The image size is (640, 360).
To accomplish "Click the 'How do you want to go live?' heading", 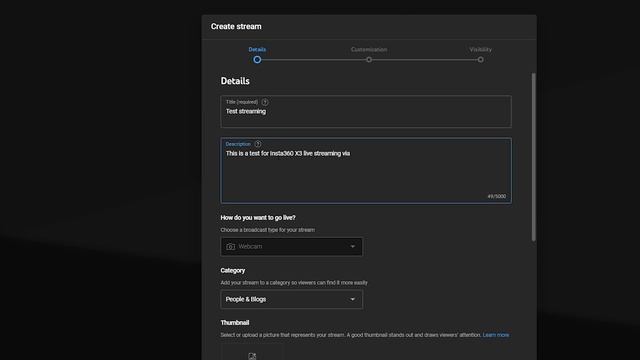I will 258,218.
